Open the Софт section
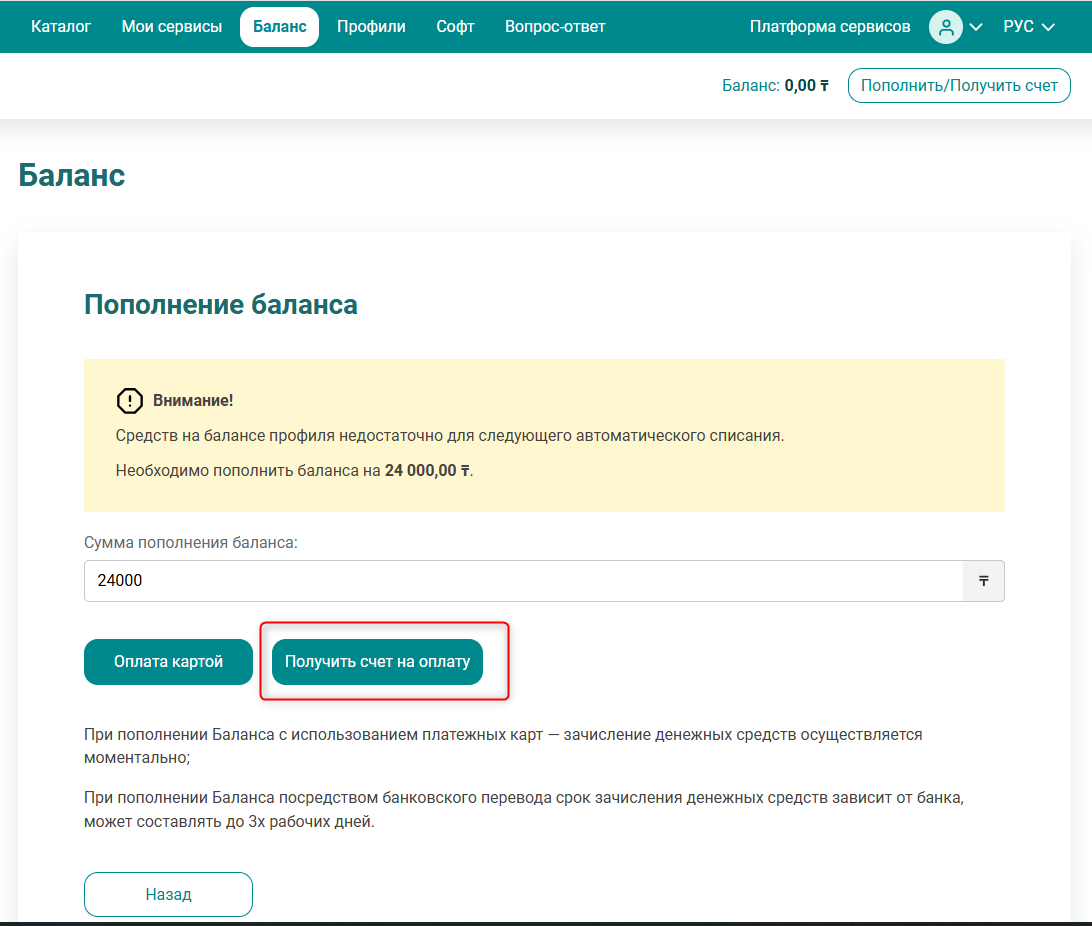1092x926 pixels. [455, 27]
